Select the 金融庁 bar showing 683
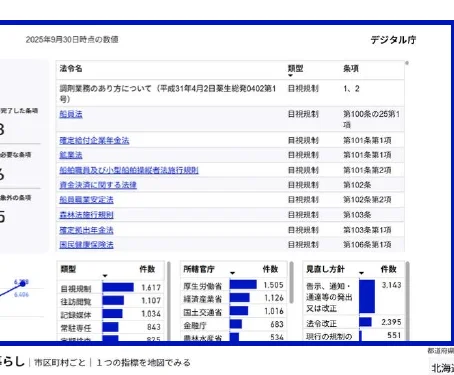The height and width of the screenshot is (375, 454). [x=236, y=324]
